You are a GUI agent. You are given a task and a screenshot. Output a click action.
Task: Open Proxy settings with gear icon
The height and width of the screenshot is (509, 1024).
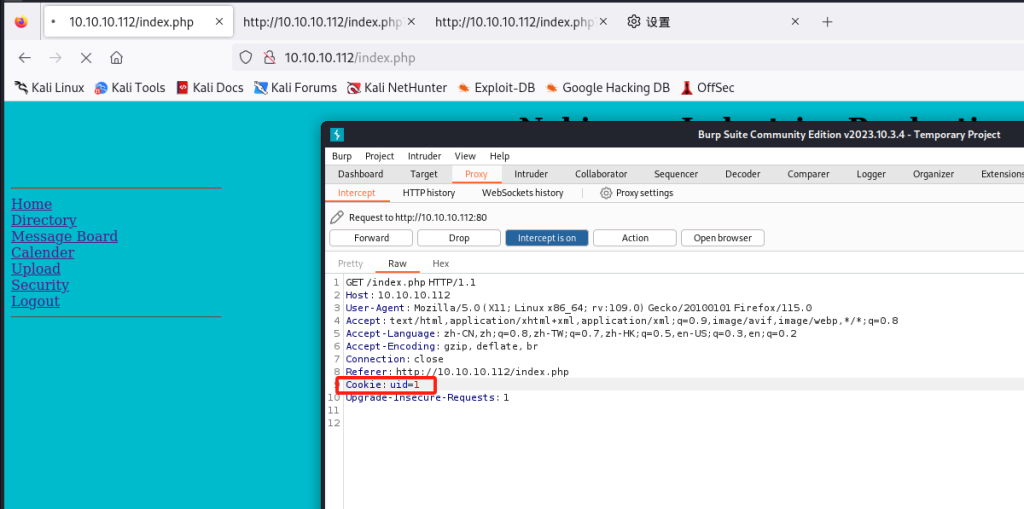point(637,193)
